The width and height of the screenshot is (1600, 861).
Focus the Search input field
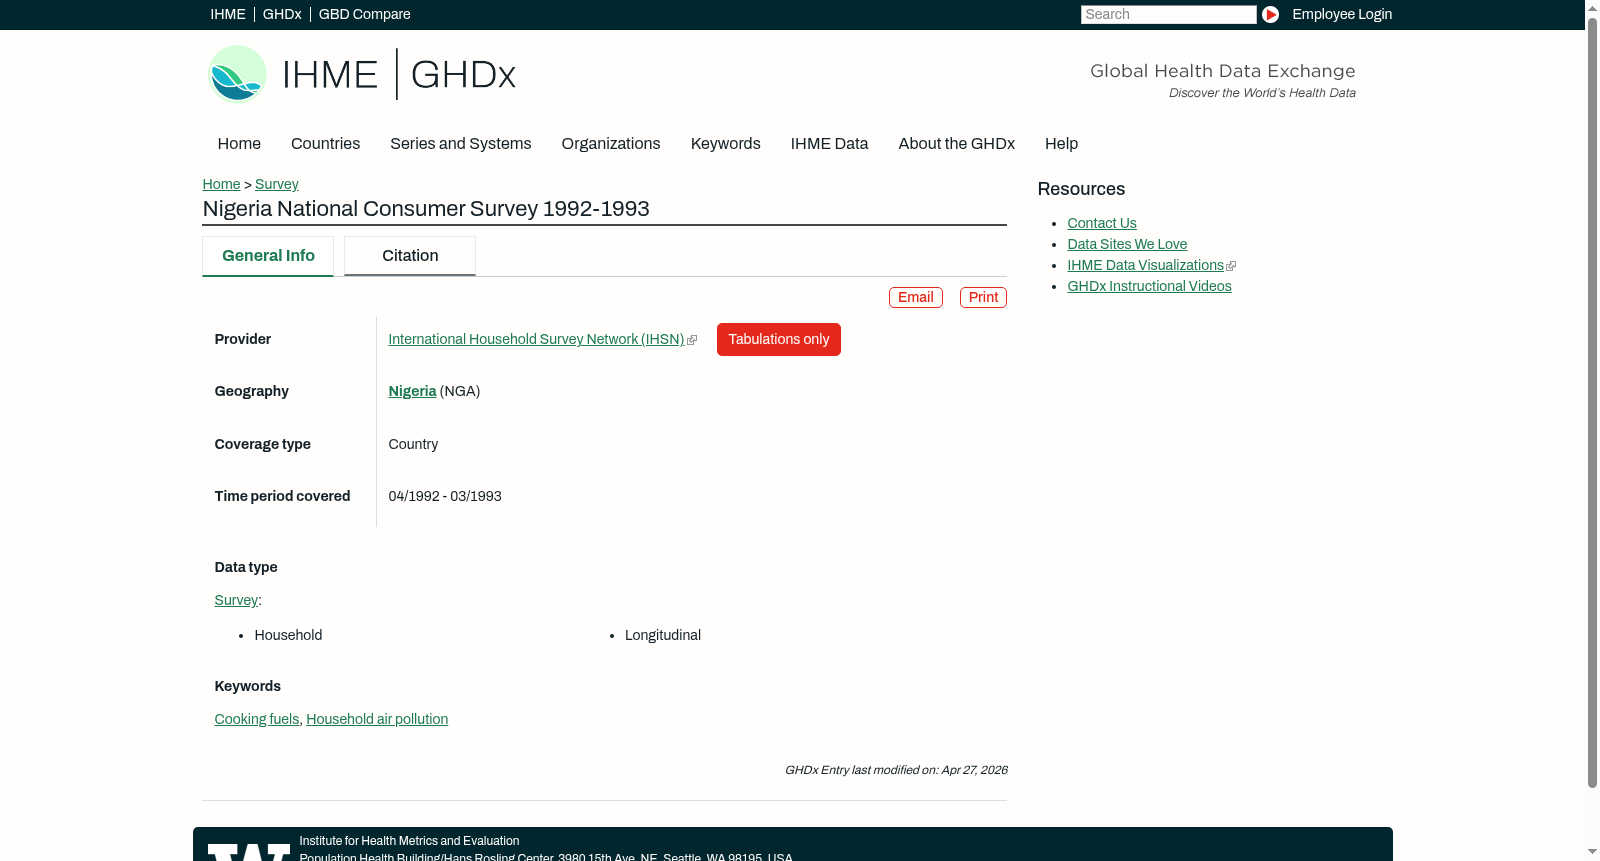coord(1168,14)
